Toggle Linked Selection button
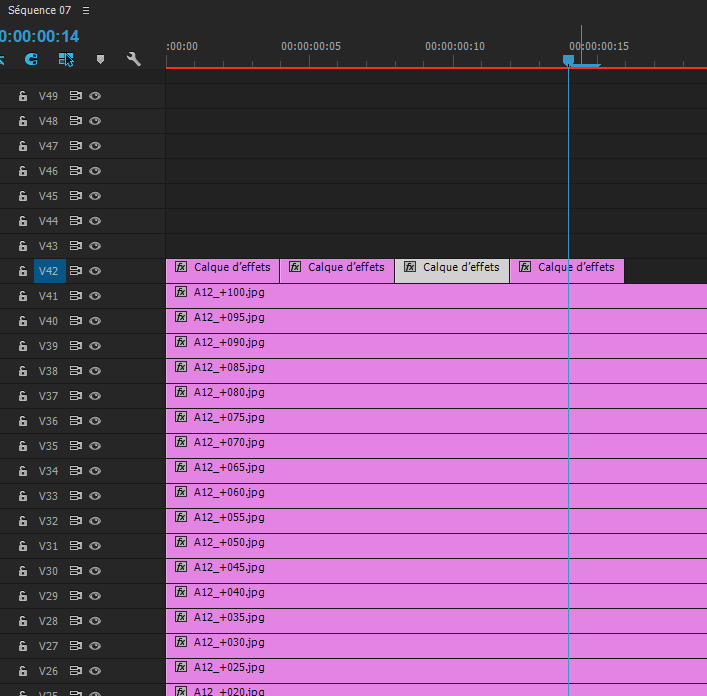 [x=66, y=60]
